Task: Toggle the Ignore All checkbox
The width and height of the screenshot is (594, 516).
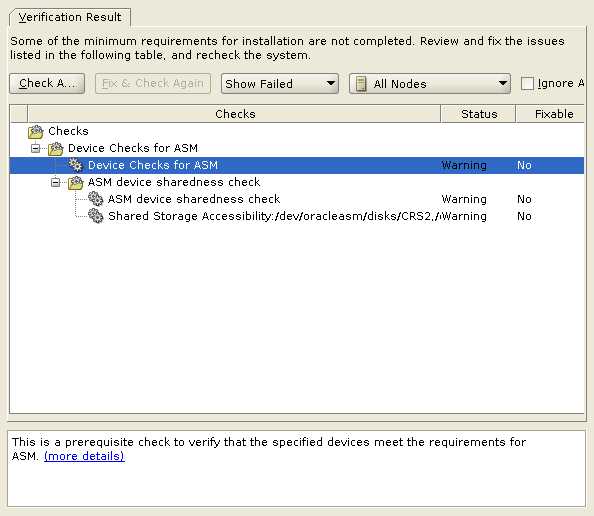Action: coord(527,83)
